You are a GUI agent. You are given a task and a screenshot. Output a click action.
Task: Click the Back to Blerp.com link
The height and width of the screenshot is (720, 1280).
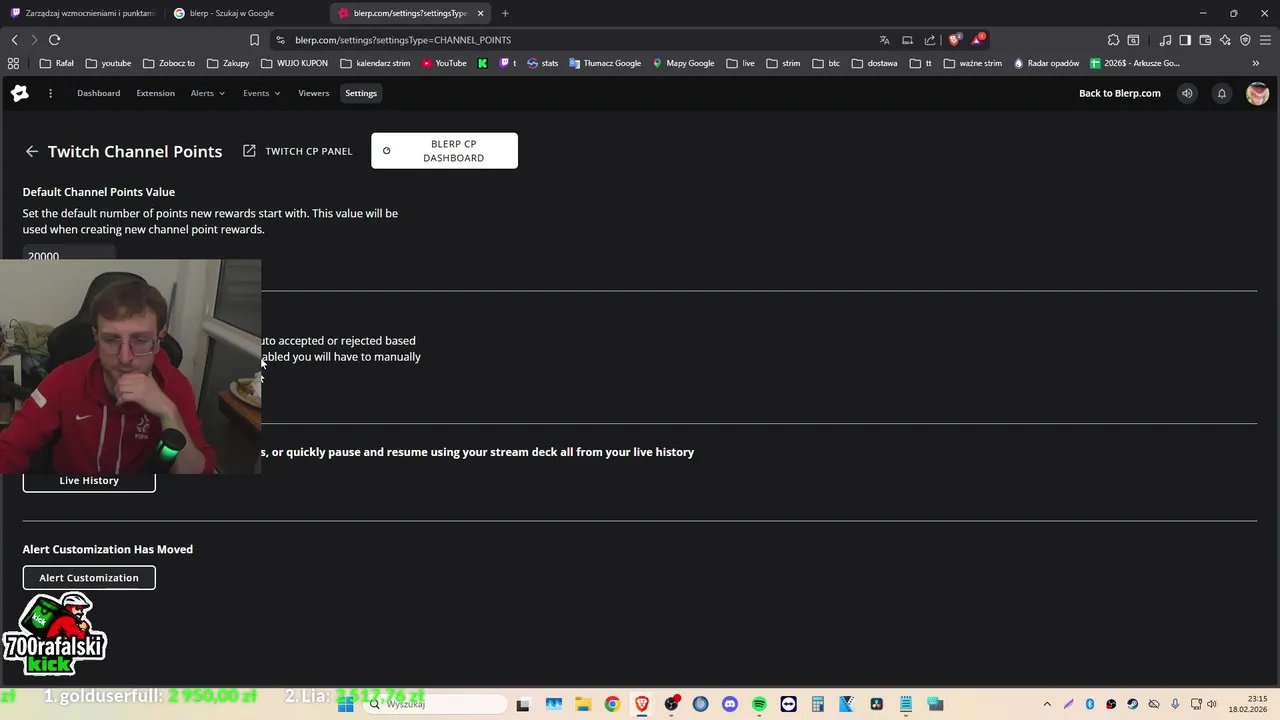tap(1120, 93)
